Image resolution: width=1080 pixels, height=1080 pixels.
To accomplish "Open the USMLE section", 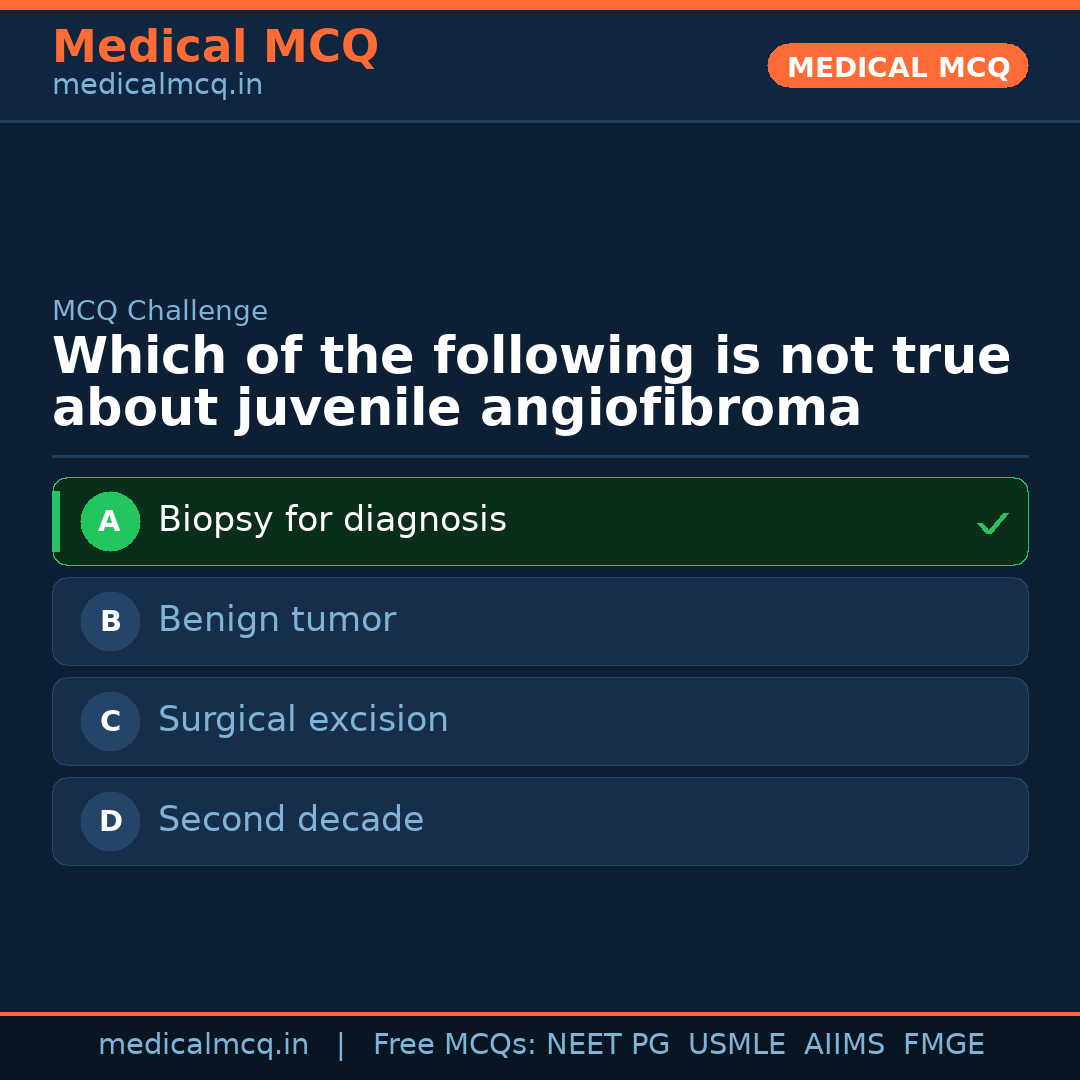I will 737,1044.
